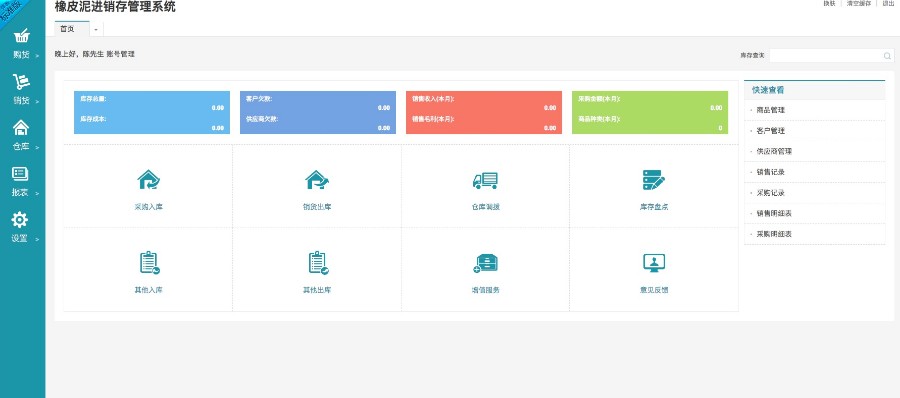Click the 供应商欠款 label in stats card
The width and height of the screenshot is (900, 398).
(262, 119)
